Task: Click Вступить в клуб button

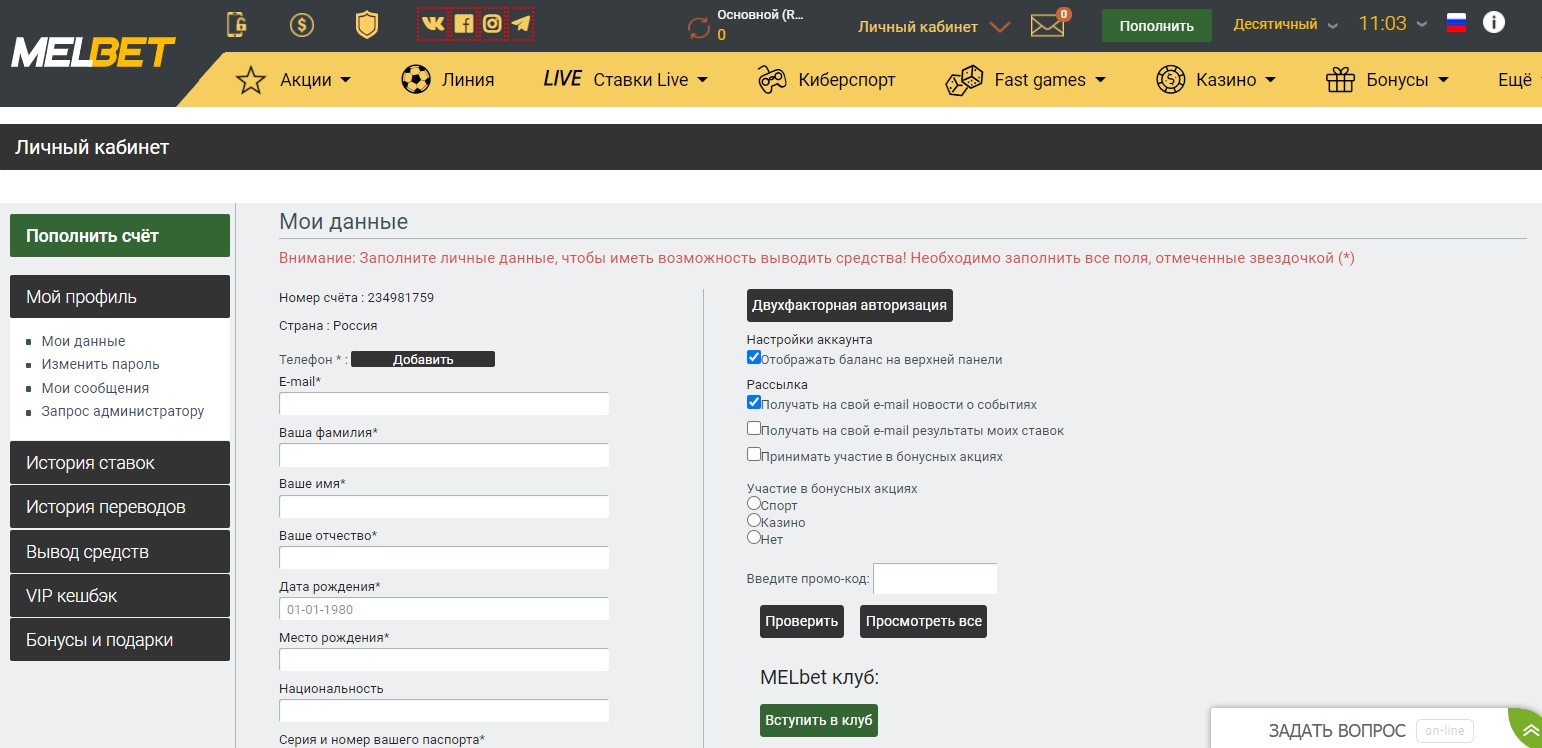Action: [819, 720]
